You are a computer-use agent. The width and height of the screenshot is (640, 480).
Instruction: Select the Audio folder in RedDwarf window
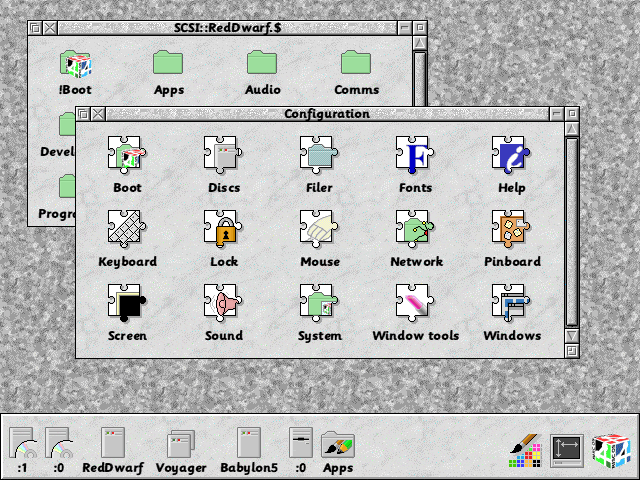point(262,62)
